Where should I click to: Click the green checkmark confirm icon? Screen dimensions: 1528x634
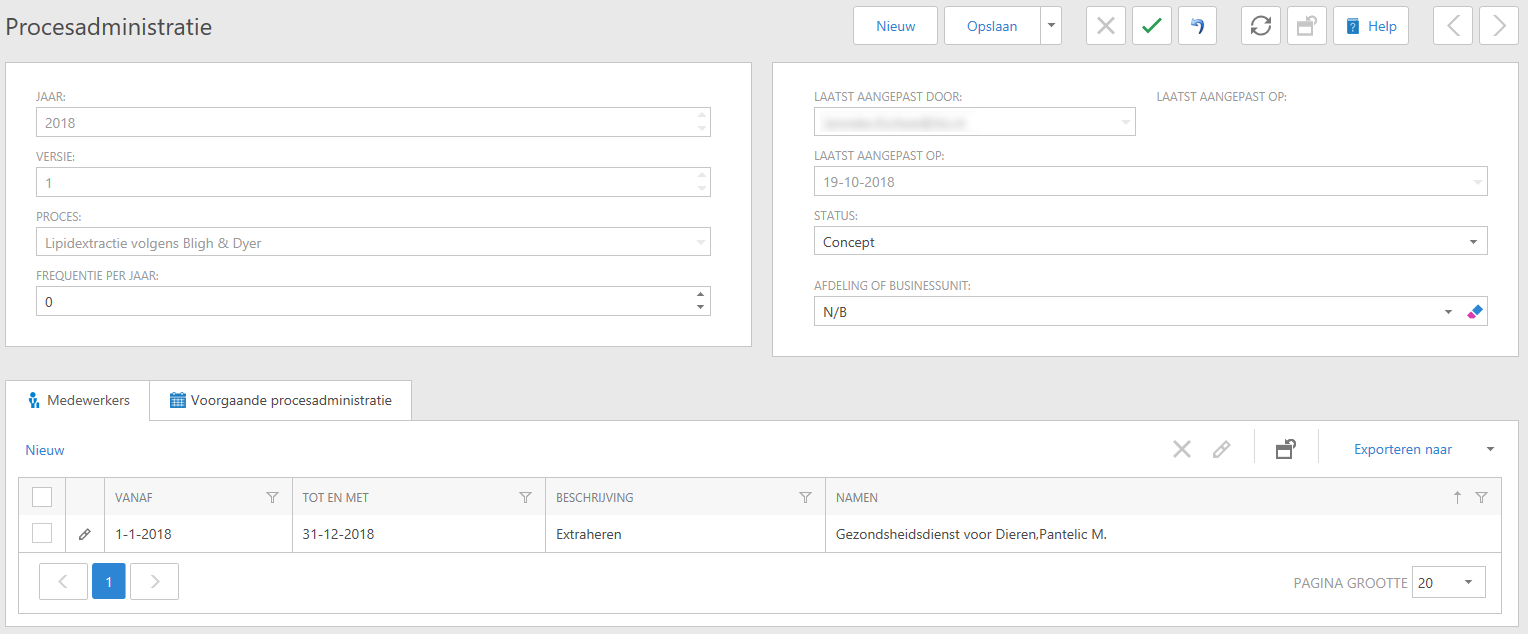point(1151,27)
